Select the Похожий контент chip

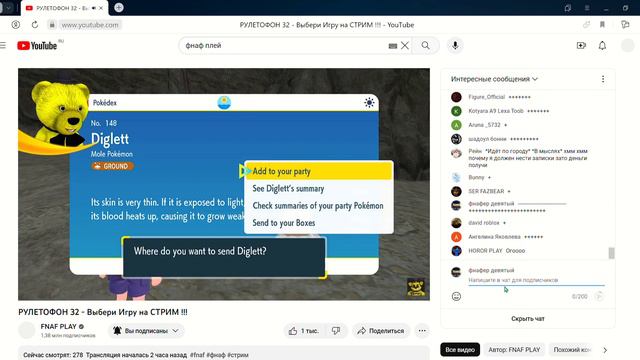(x=572, y=350)
